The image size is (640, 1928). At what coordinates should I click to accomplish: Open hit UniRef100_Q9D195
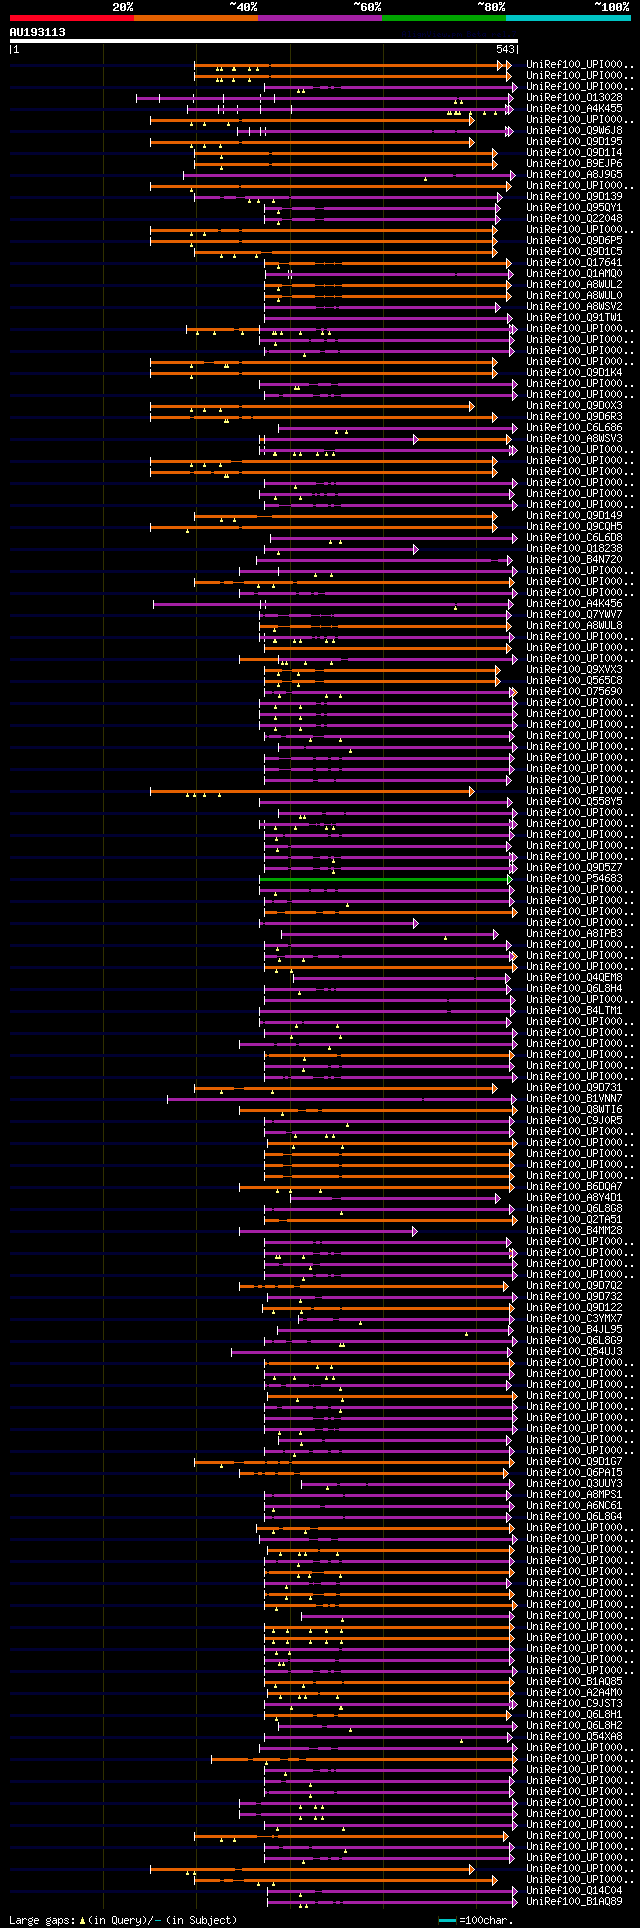click(574, 141)
